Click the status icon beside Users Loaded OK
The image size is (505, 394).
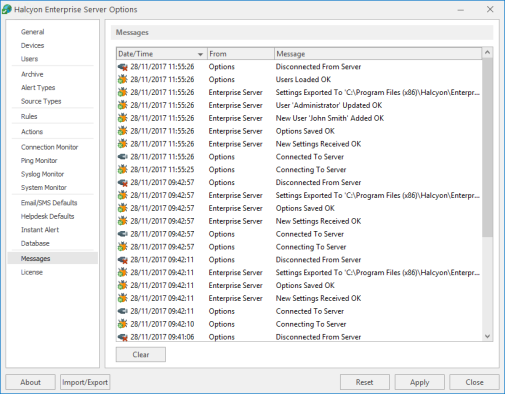coord(123,80)
